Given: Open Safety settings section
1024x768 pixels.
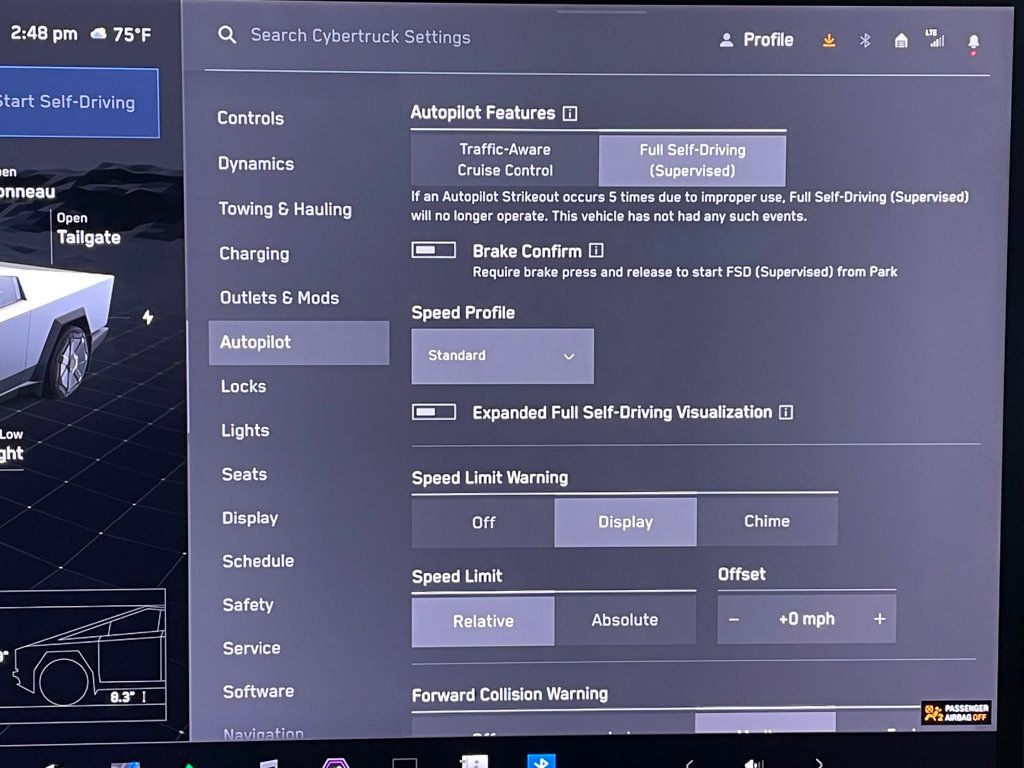Looking at the screenshot, I should pyautogui.click(x=248, y=605).
